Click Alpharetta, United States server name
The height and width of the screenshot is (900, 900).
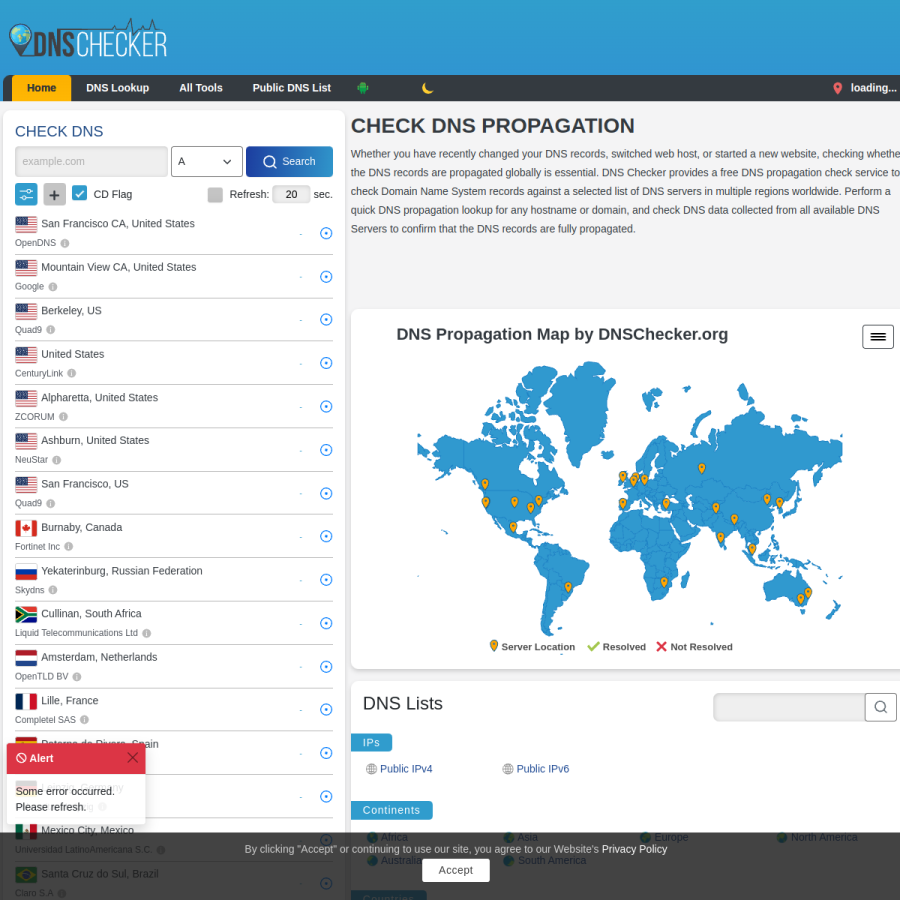99,397
